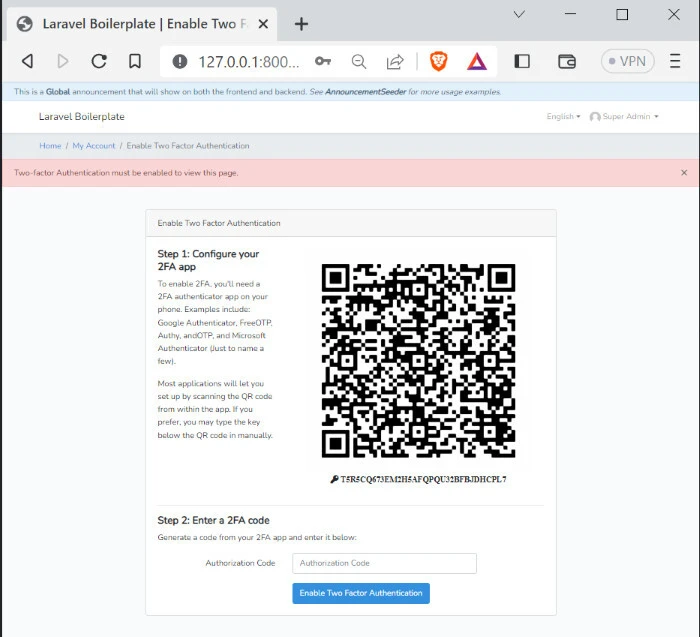Toggle the browser sidebar panel
Viewport: 700px width, 637px height.
tap(522, 61)
